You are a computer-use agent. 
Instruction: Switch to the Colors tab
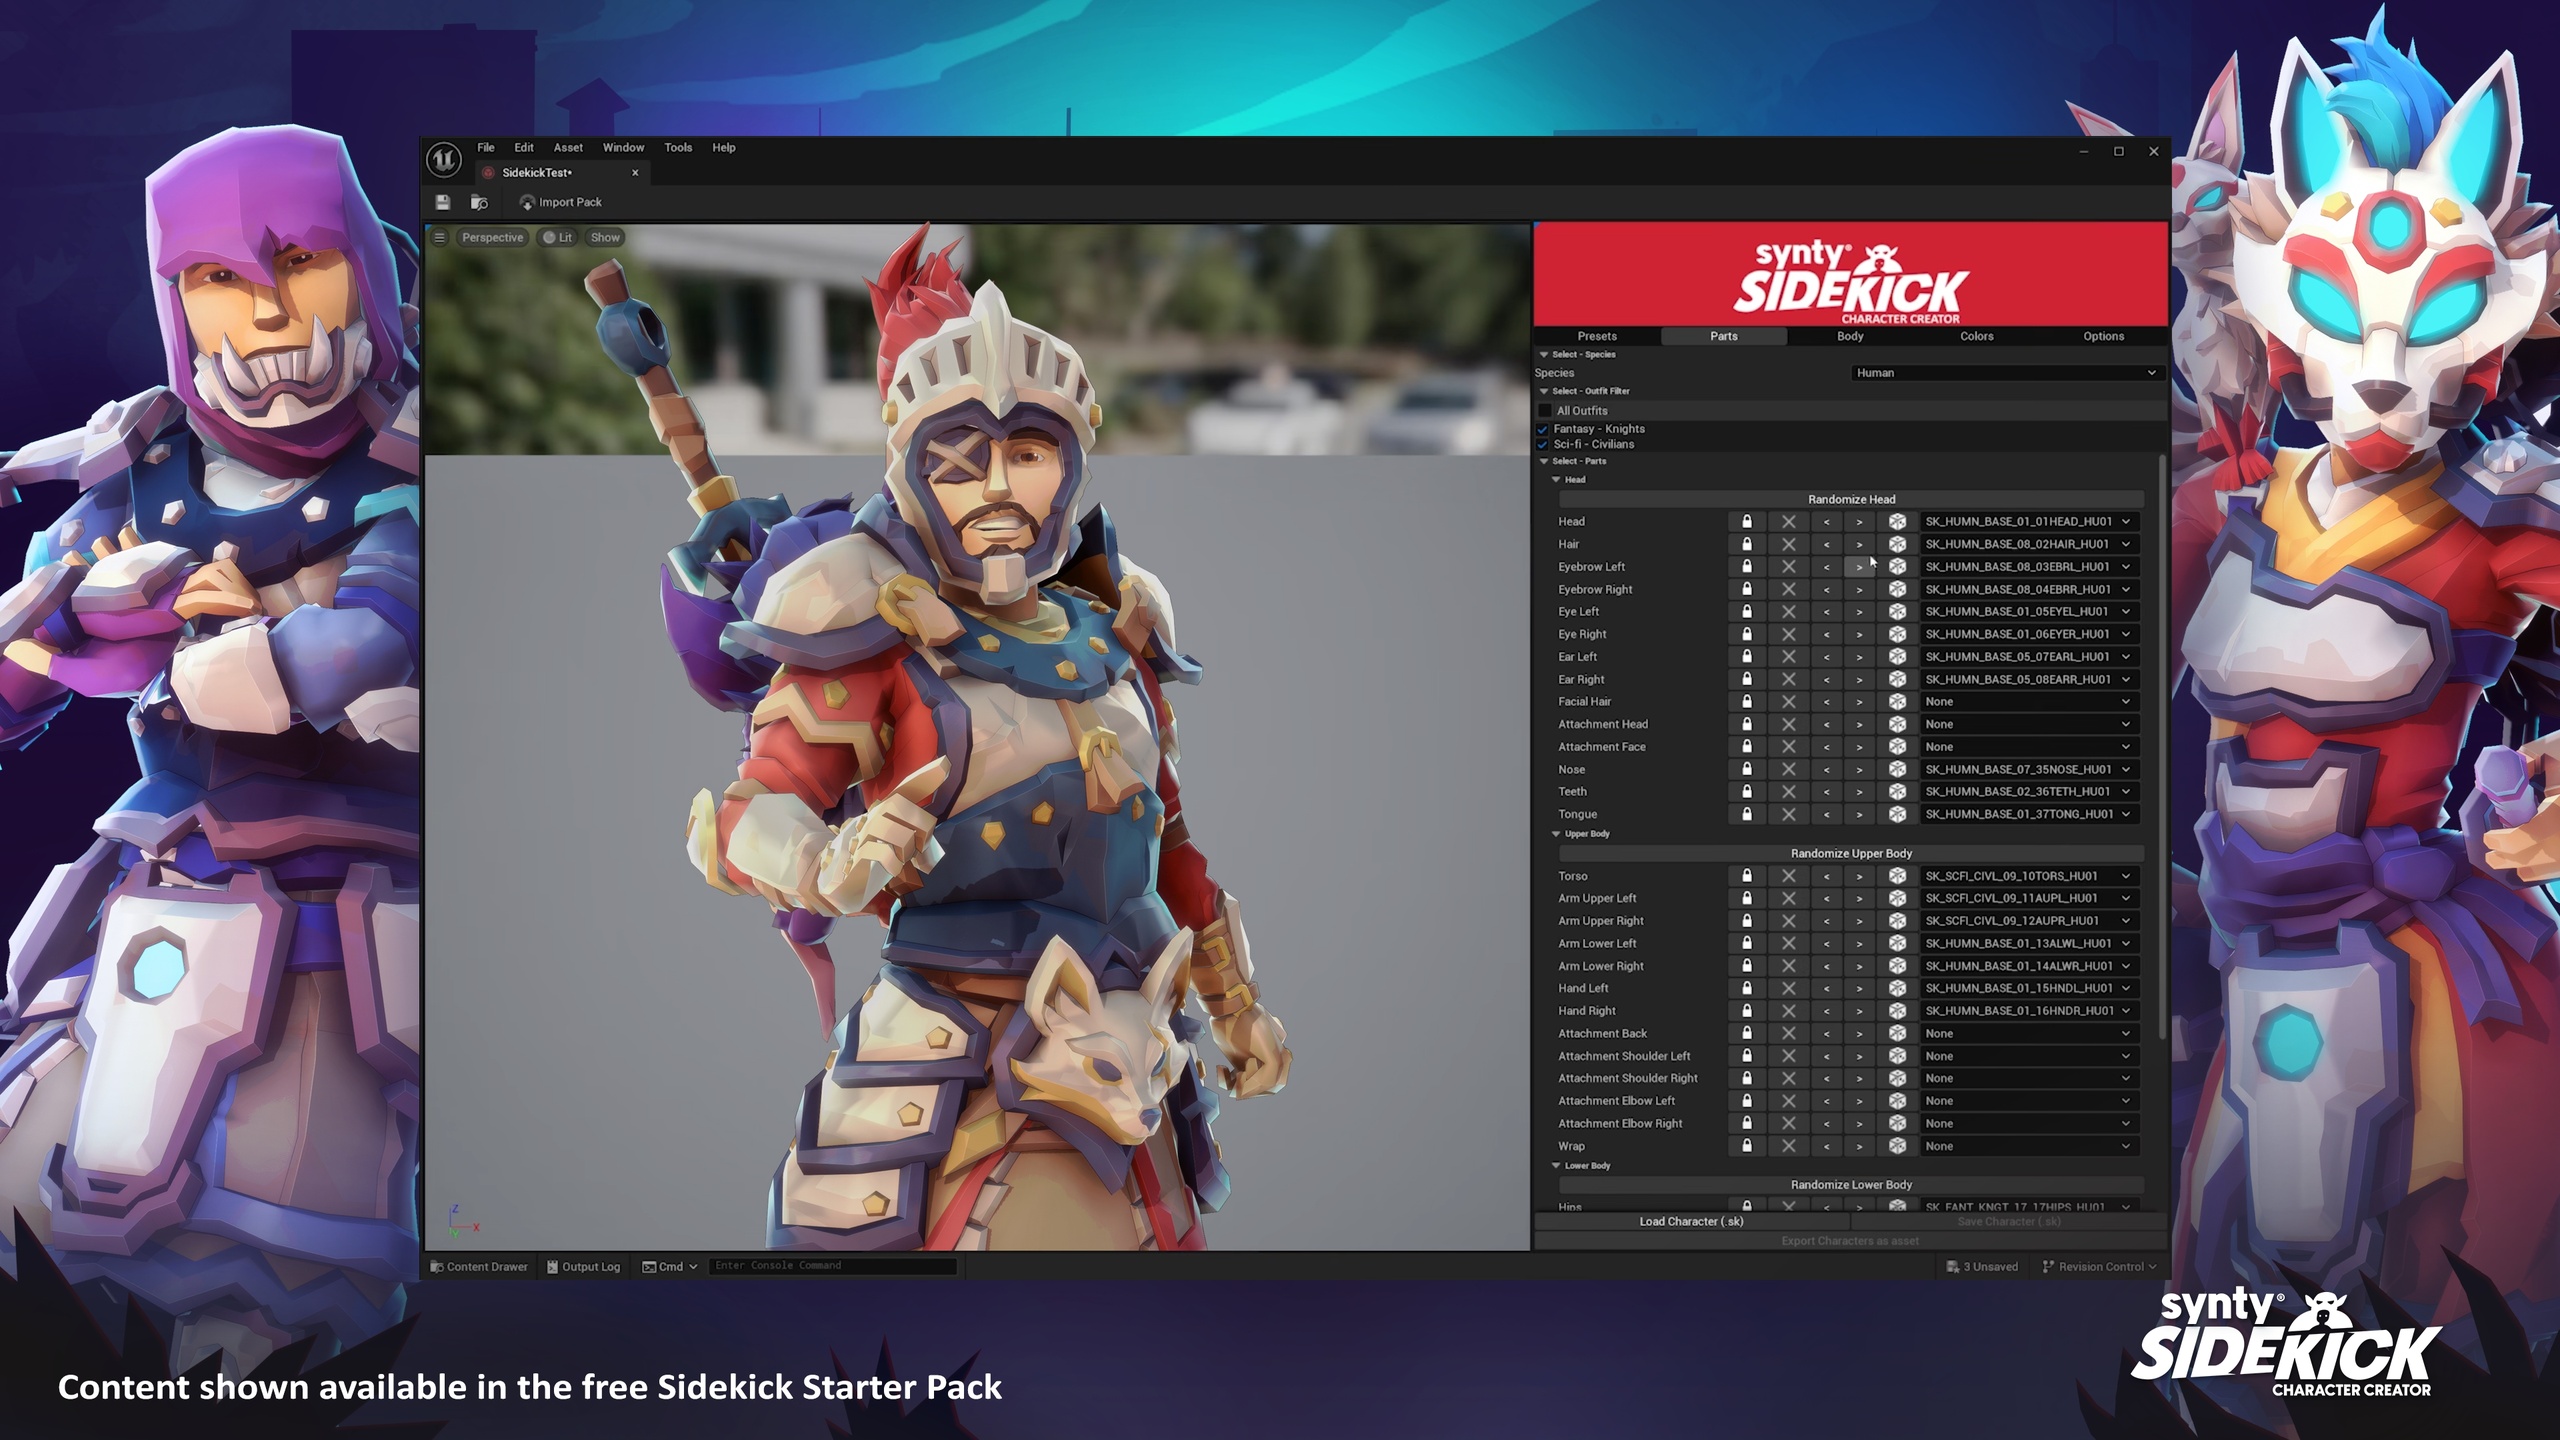pos(1976,337)
